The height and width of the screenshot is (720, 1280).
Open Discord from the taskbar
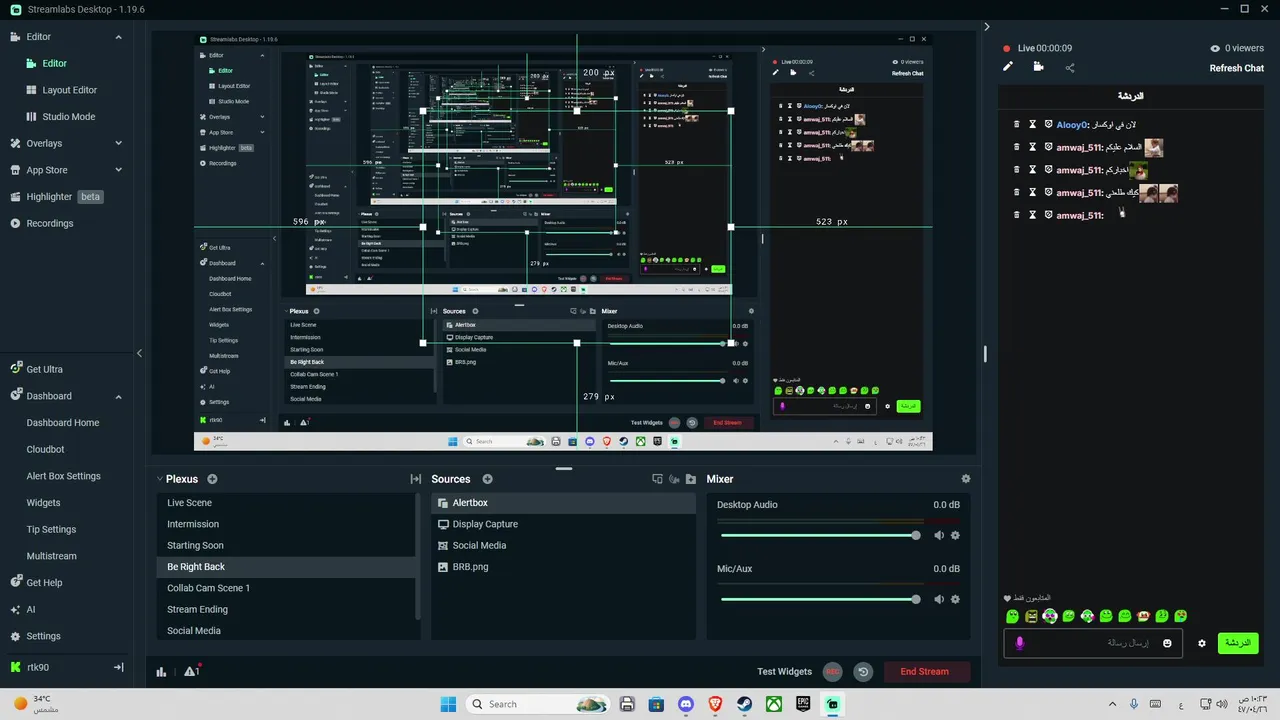coord(686,704)
